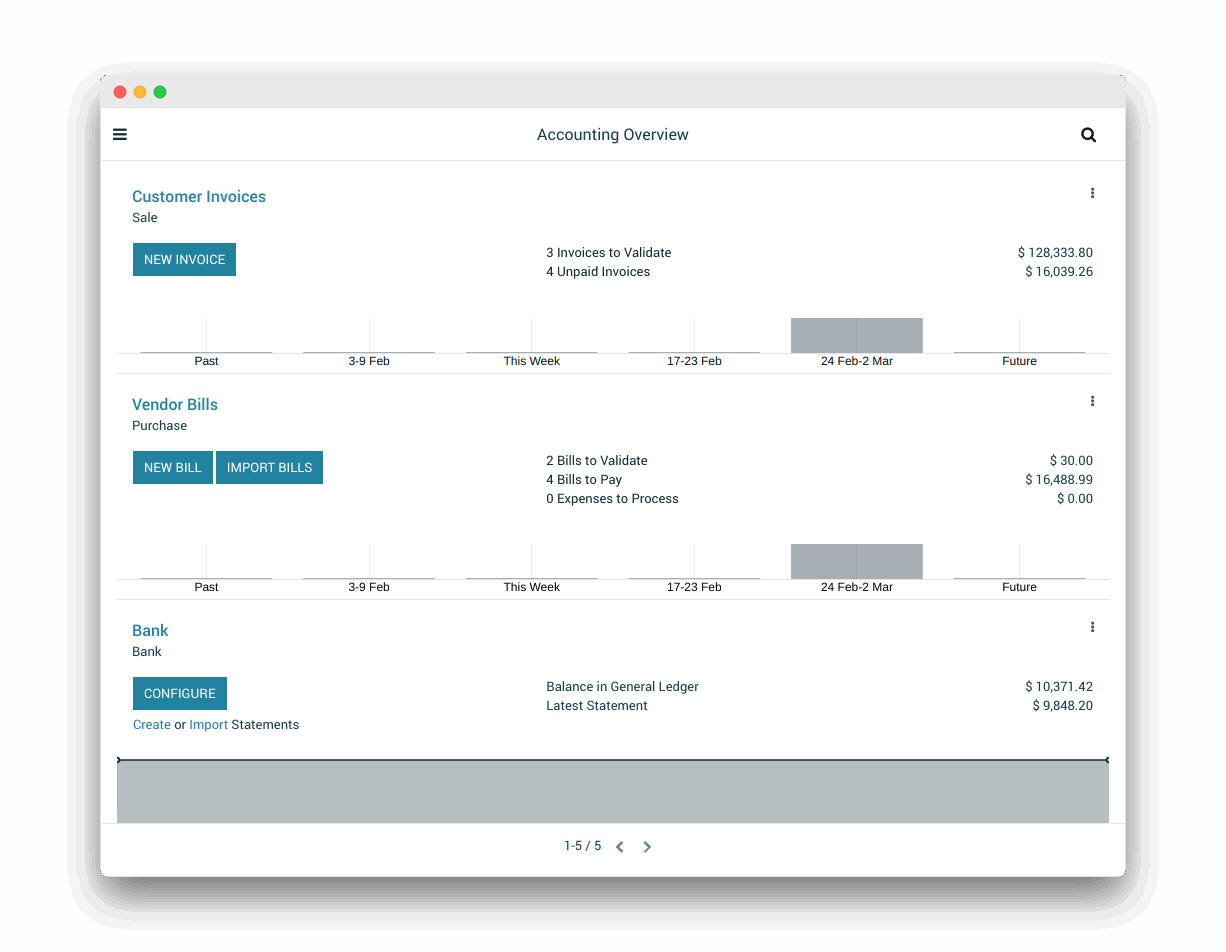Screen dimensions: 1226x952
Task: Open the Customer Invoices heading
Action: click(x=199, y=197)
